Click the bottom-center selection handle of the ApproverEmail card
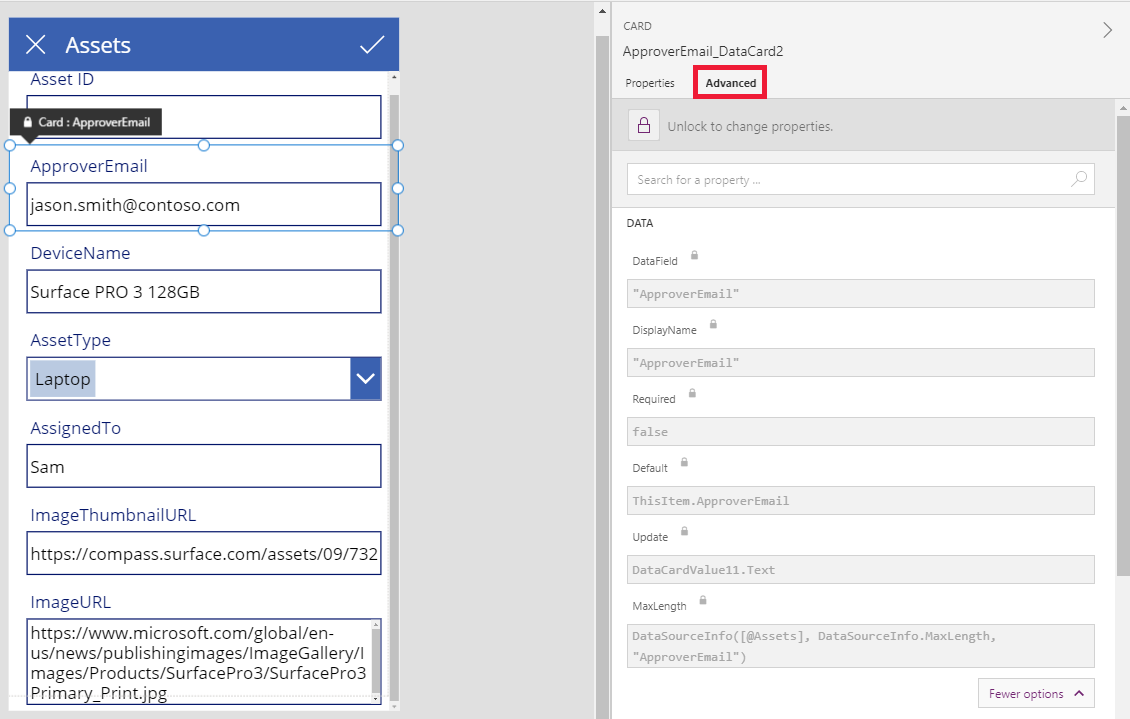This screenshot has width=1130, height=719. [204, 231]
